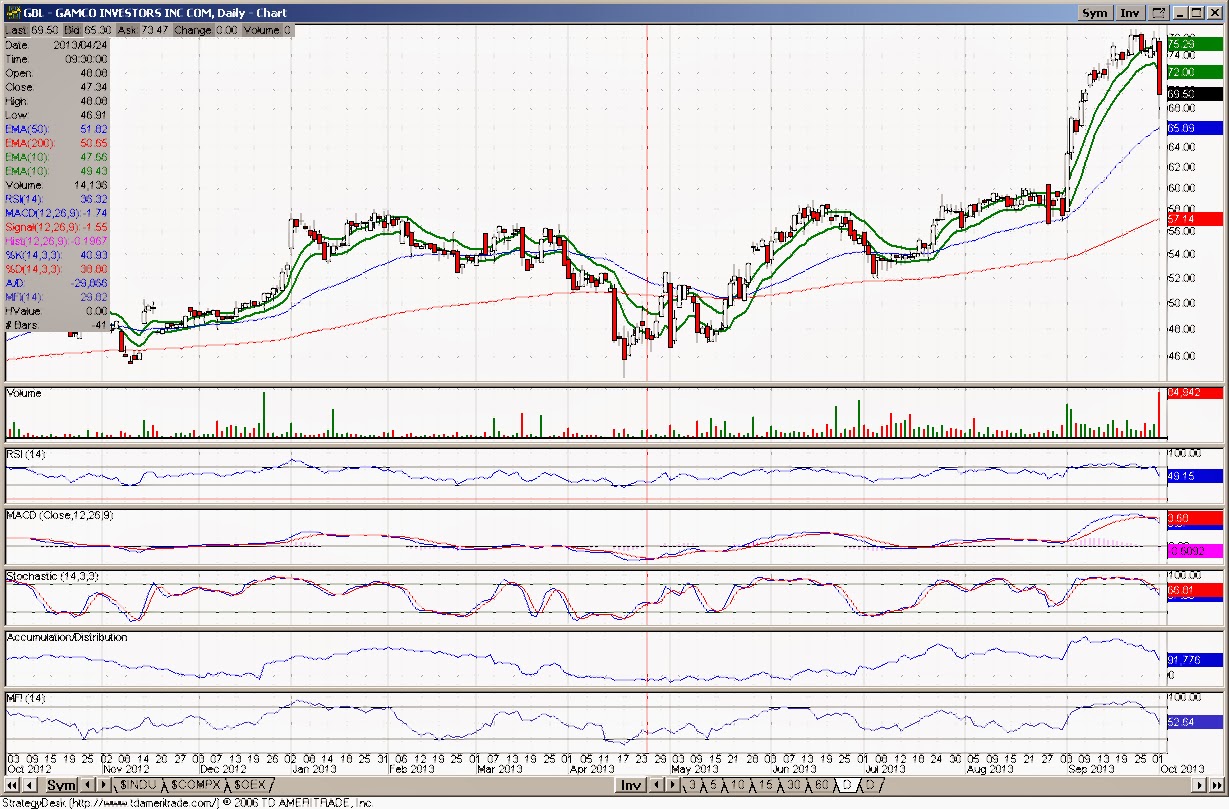1229x809 pixels.
Task: Select the 10 minute interval tab
Action: 738,786
